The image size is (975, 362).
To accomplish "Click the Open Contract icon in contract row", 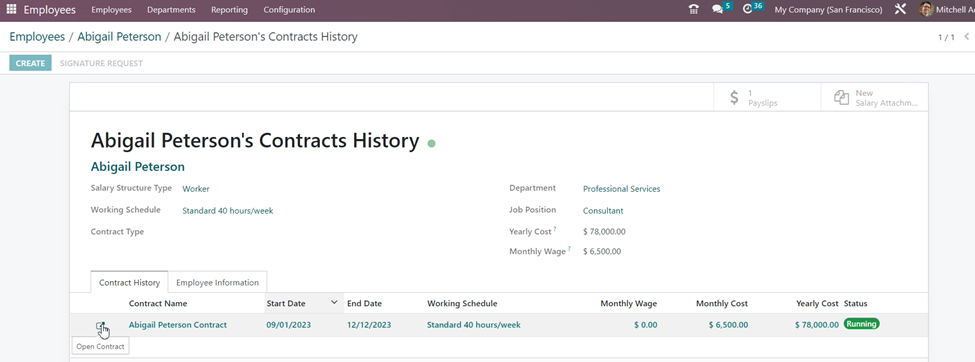I will point(101,326).
